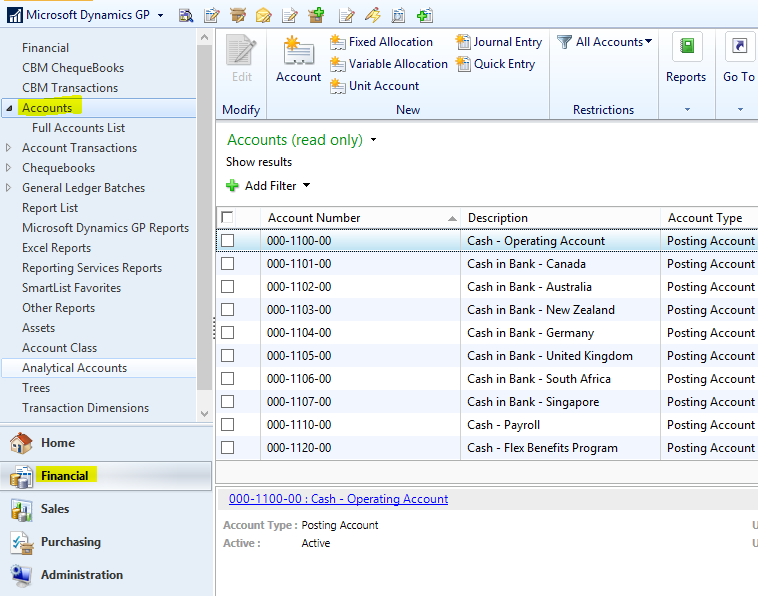Click the Fixed Allocation icon
This screenshot has height=596, width=758.
337,42
